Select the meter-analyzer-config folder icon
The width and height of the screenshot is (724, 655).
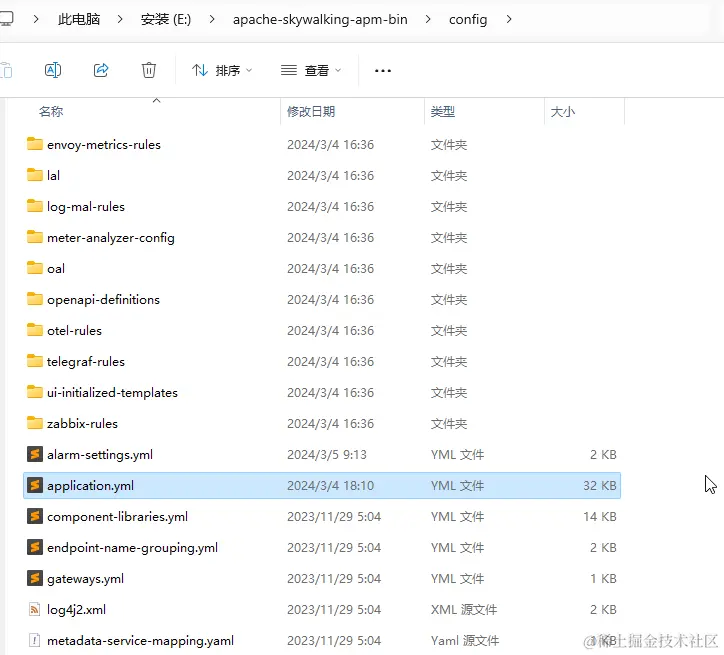pyautogui.click(x=35, y=237)
